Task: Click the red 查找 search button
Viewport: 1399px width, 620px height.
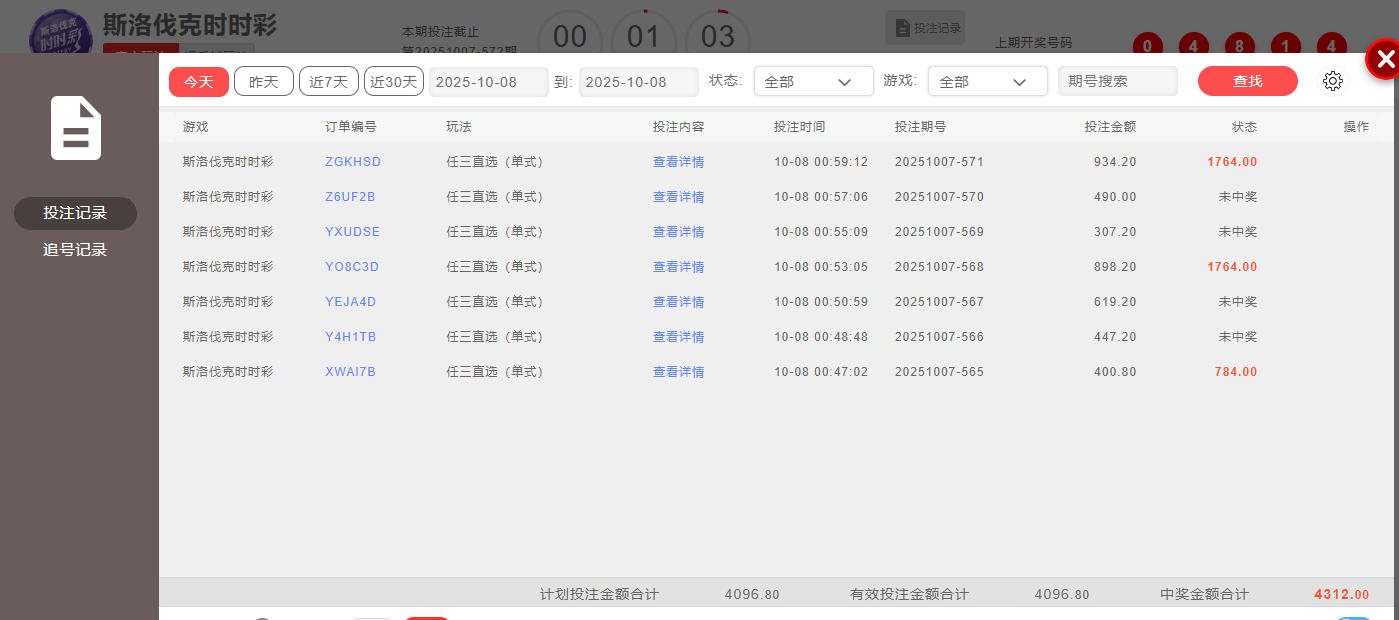Action: [x=1247, y=82]
